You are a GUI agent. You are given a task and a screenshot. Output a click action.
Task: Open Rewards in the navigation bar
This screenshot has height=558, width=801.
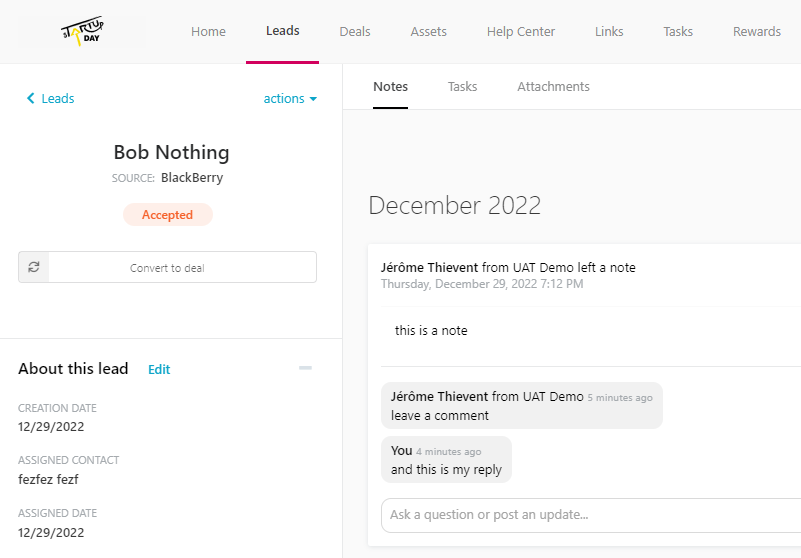point(757,31)
